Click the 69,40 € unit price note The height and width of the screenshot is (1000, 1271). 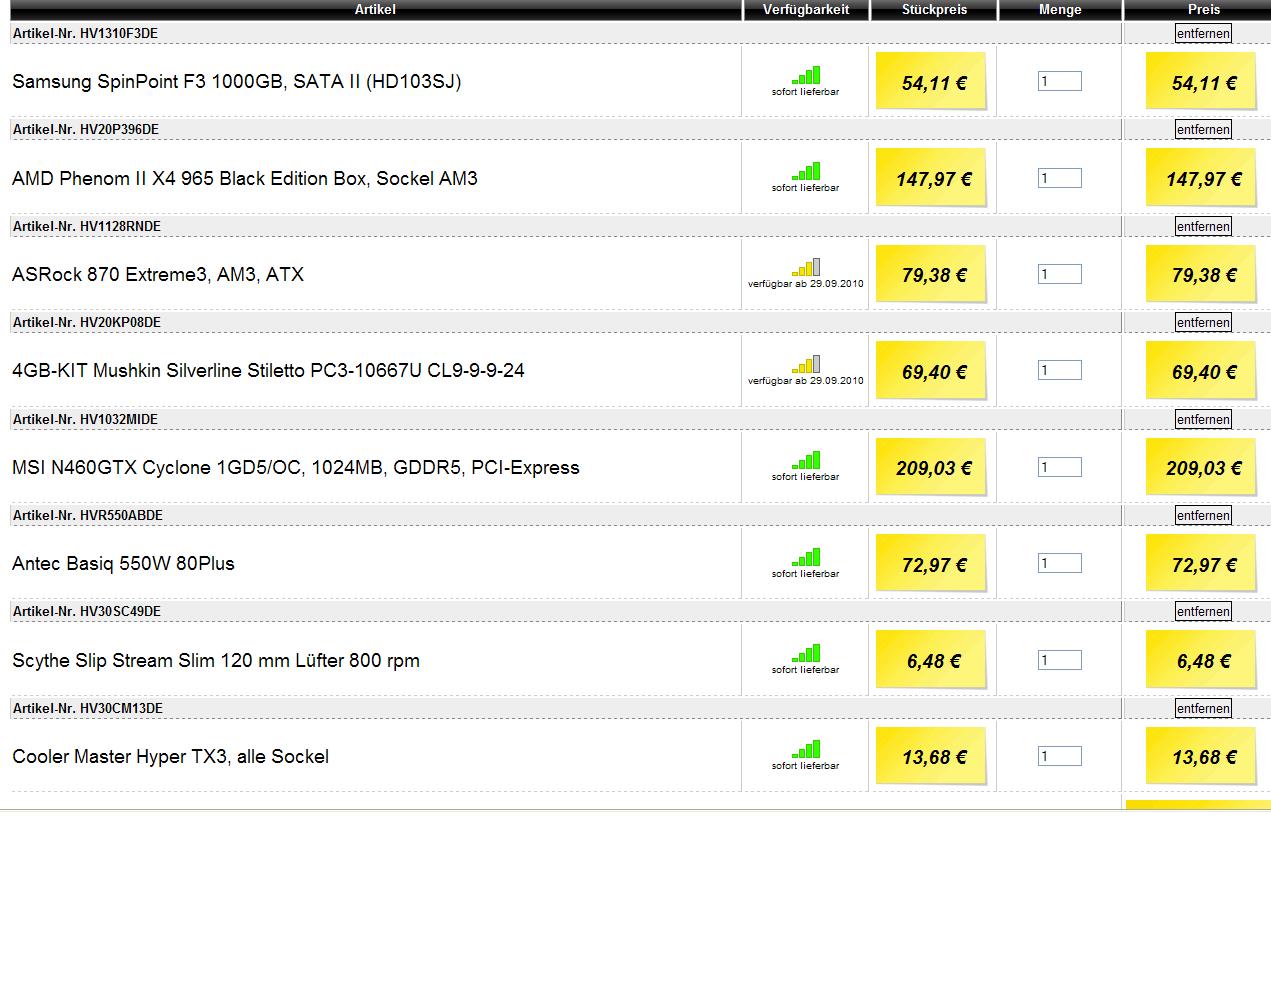point(931,370)
